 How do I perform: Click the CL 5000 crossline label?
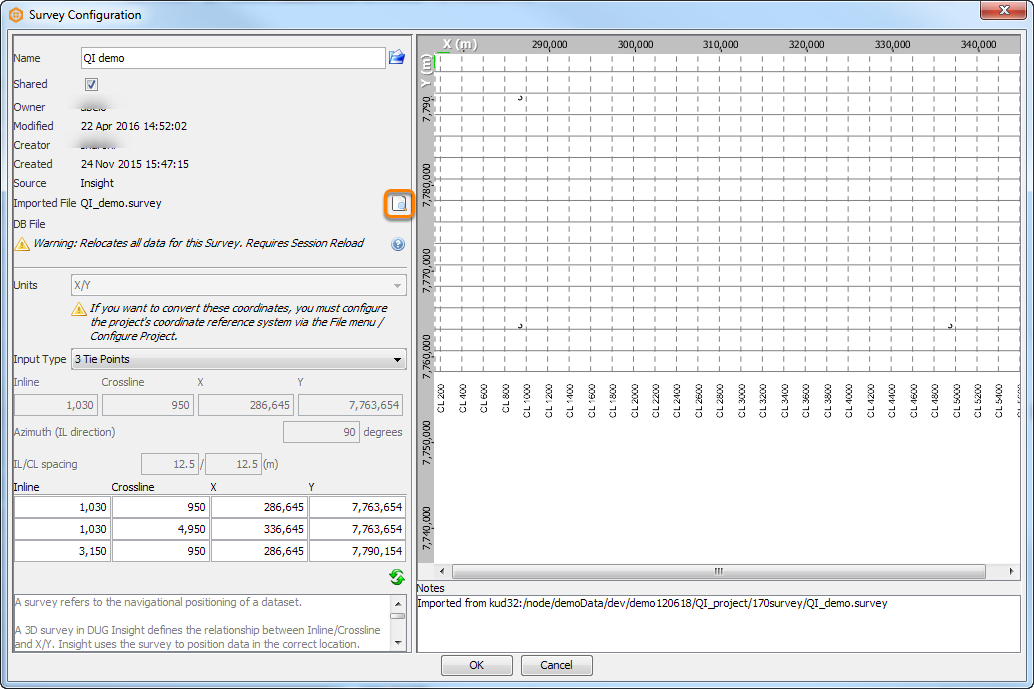(x=957, y=400)
